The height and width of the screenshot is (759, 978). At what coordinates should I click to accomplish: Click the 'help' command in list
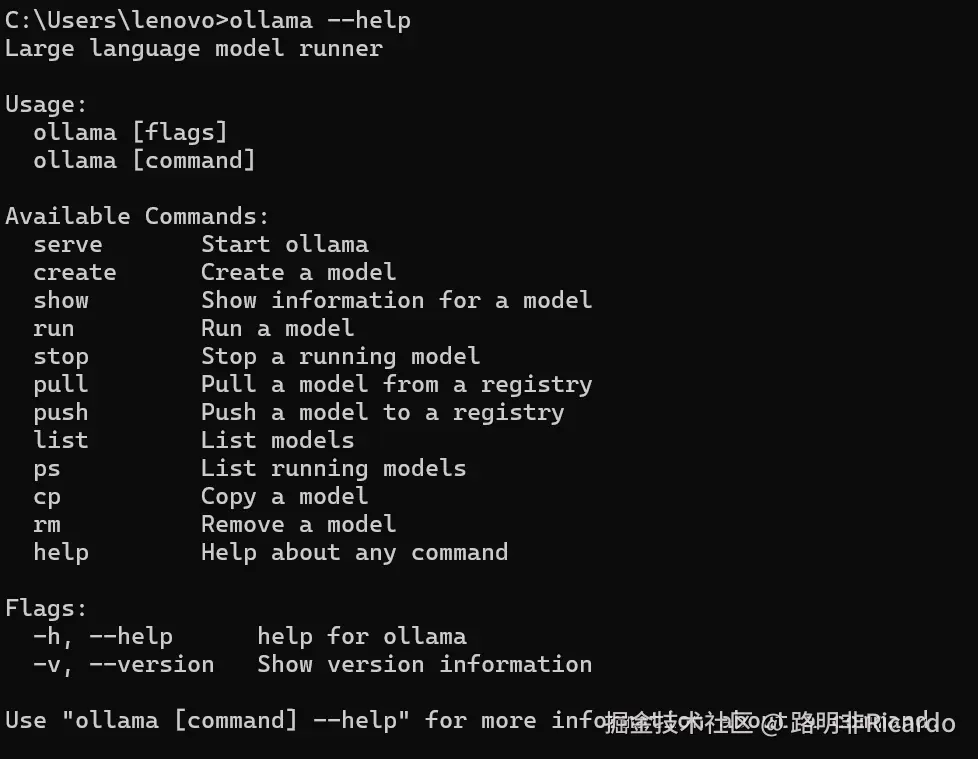60,552
